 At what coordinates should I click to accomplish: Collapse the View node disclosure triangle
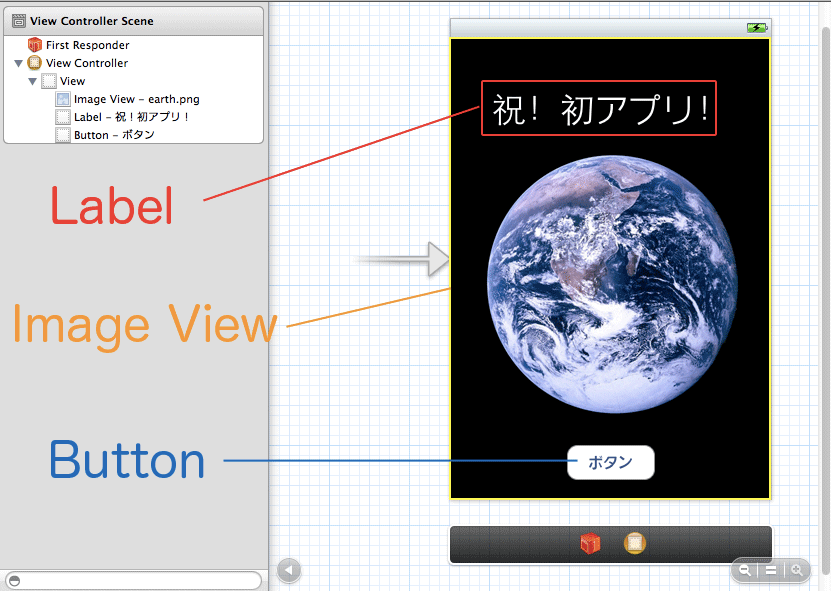pyautogui.click(x=32, y=81)
